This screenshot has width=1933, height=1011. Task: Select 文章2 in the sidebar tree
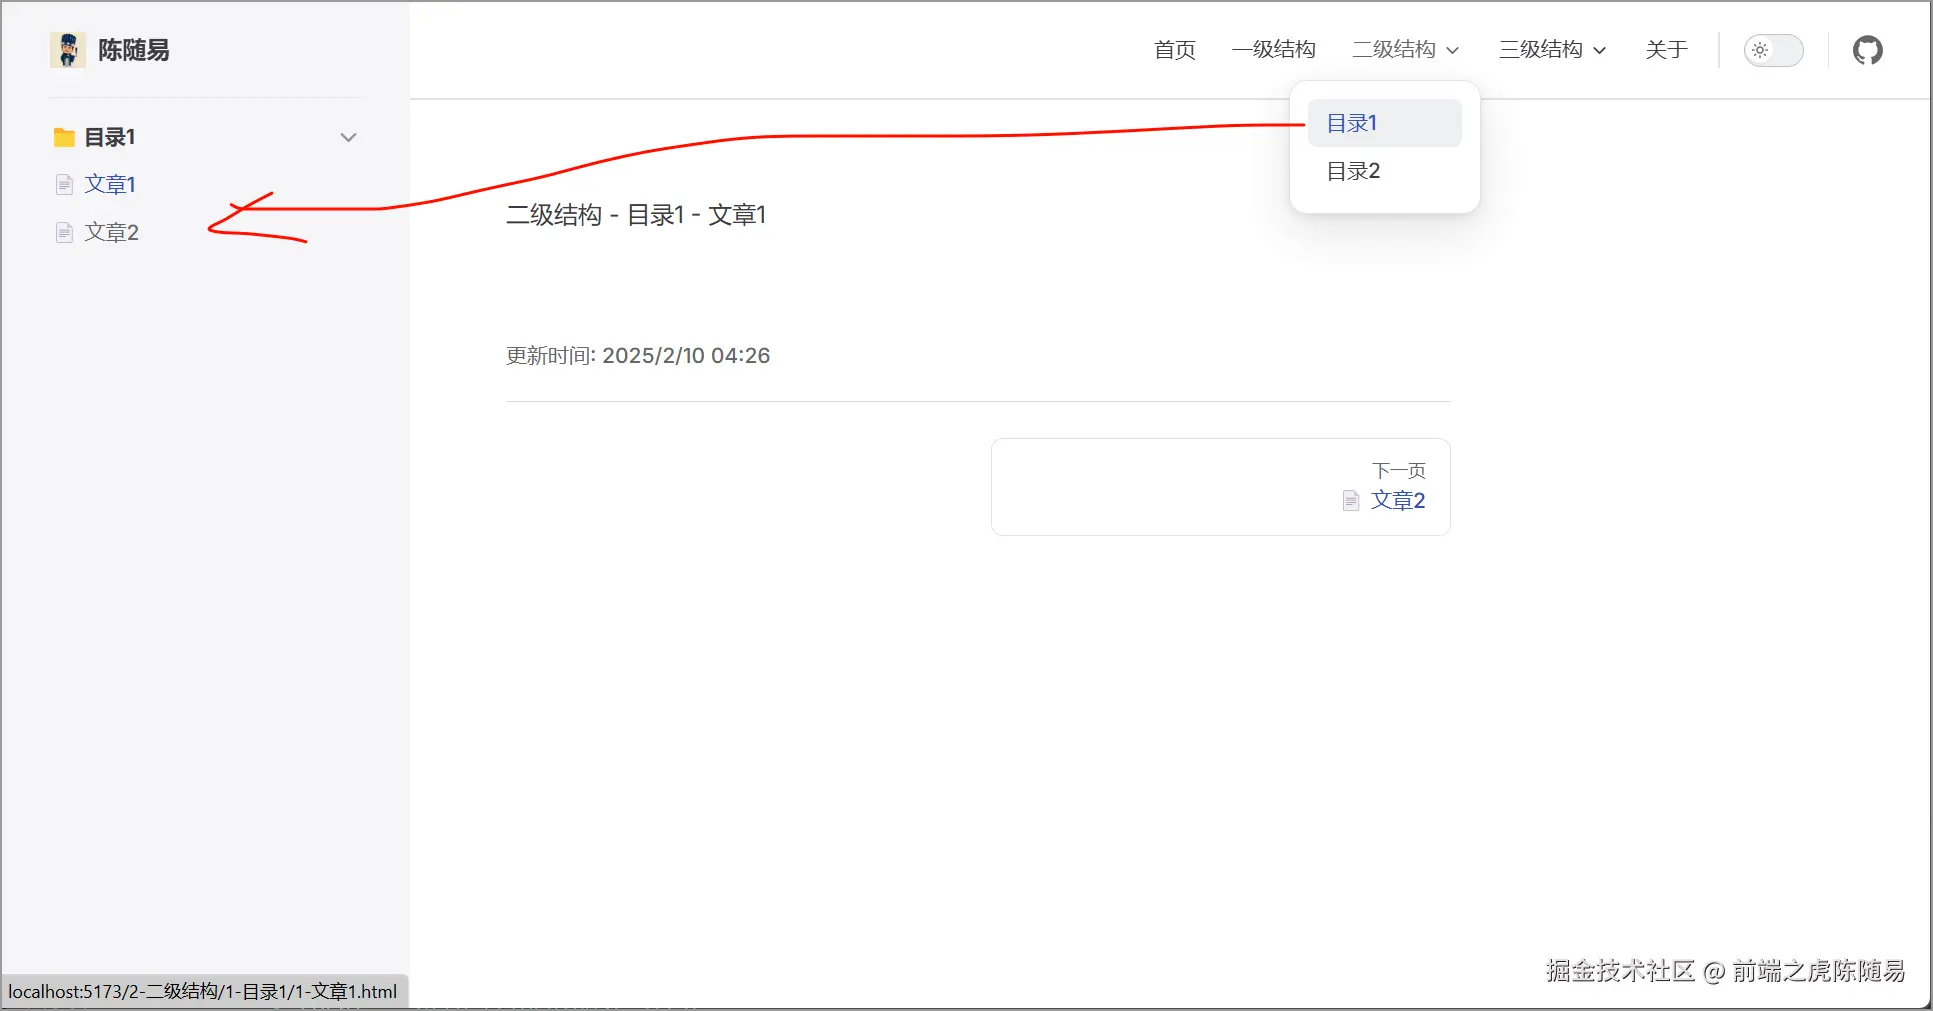point(111,232)
